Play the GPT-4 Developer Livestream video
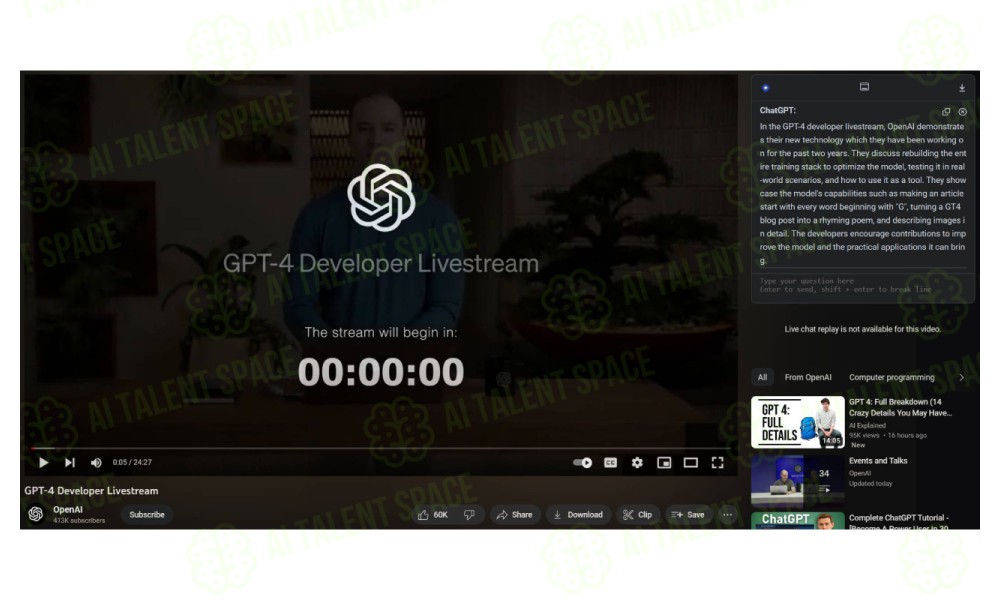The width and height of the screenshot is (1000, 600). 43,462
